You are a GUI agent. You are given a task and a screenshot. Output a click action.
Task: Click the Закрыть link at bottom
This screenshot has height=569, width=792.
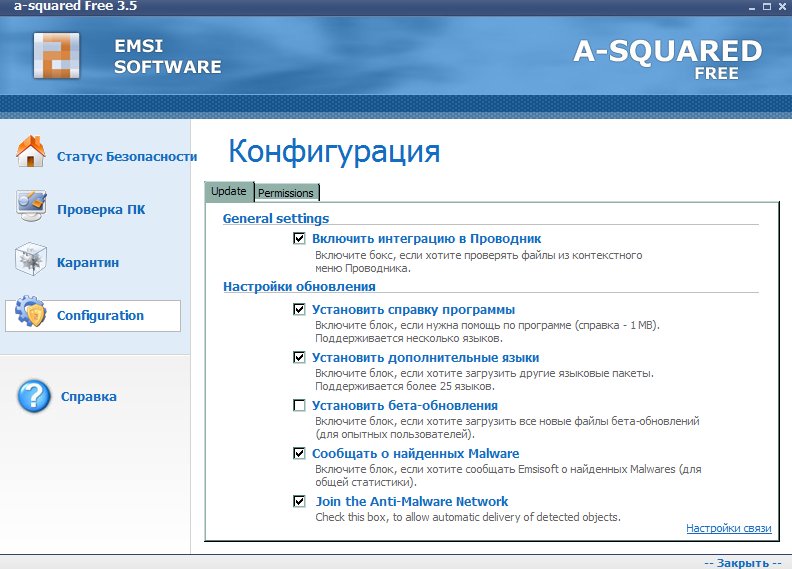pos(743,563)
